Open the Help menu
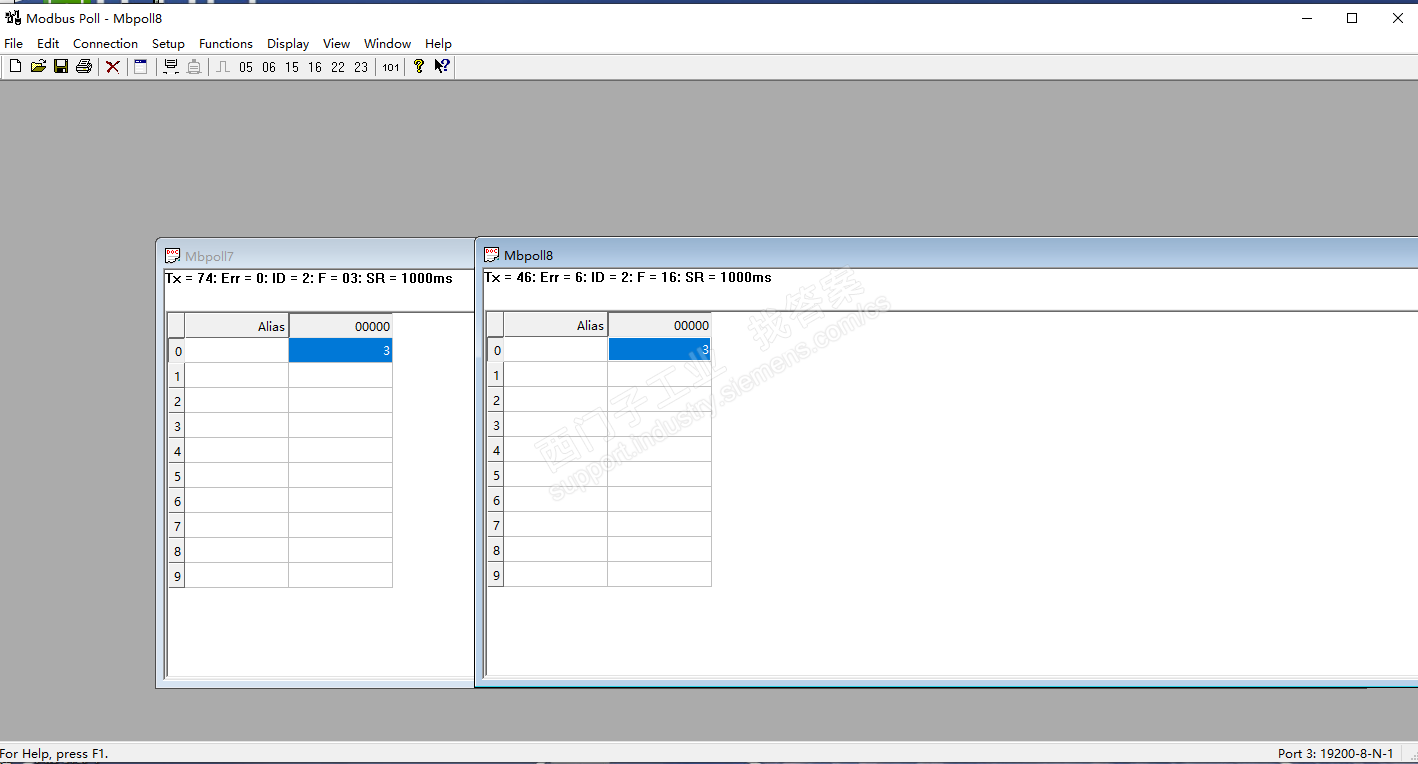 [x=438, y=44]
